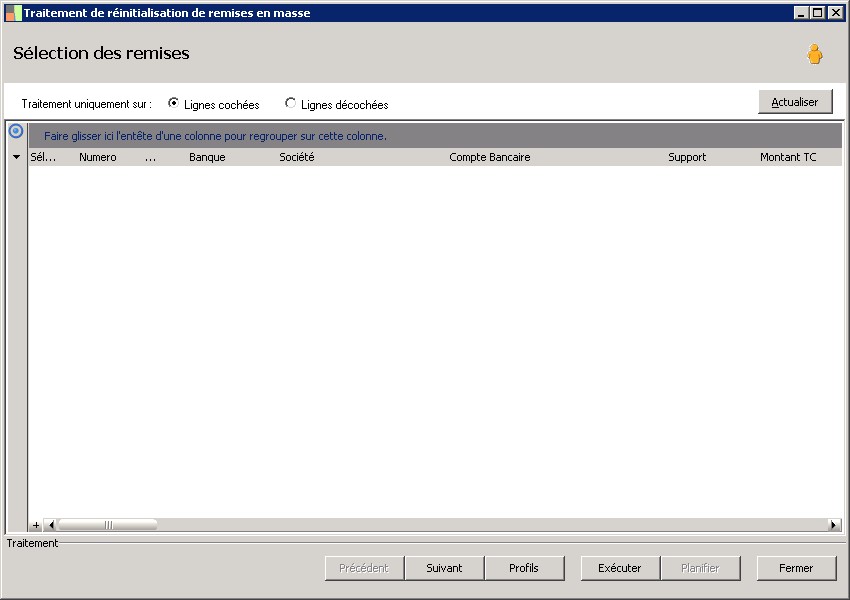Click the Planifier button

click(700, 568)
